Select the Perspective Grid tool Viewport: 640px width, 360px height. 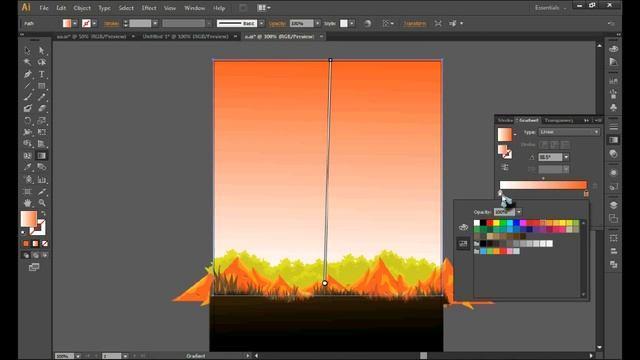(42, 144)
